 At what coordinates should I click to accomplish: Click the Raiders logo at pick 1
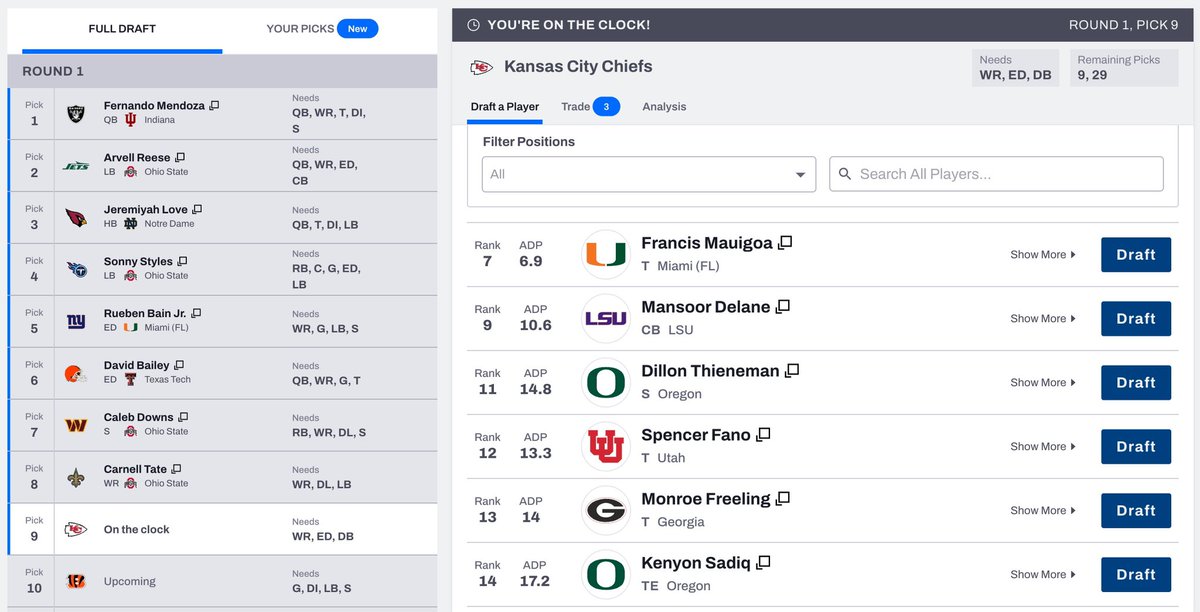(x=76, y=114)
